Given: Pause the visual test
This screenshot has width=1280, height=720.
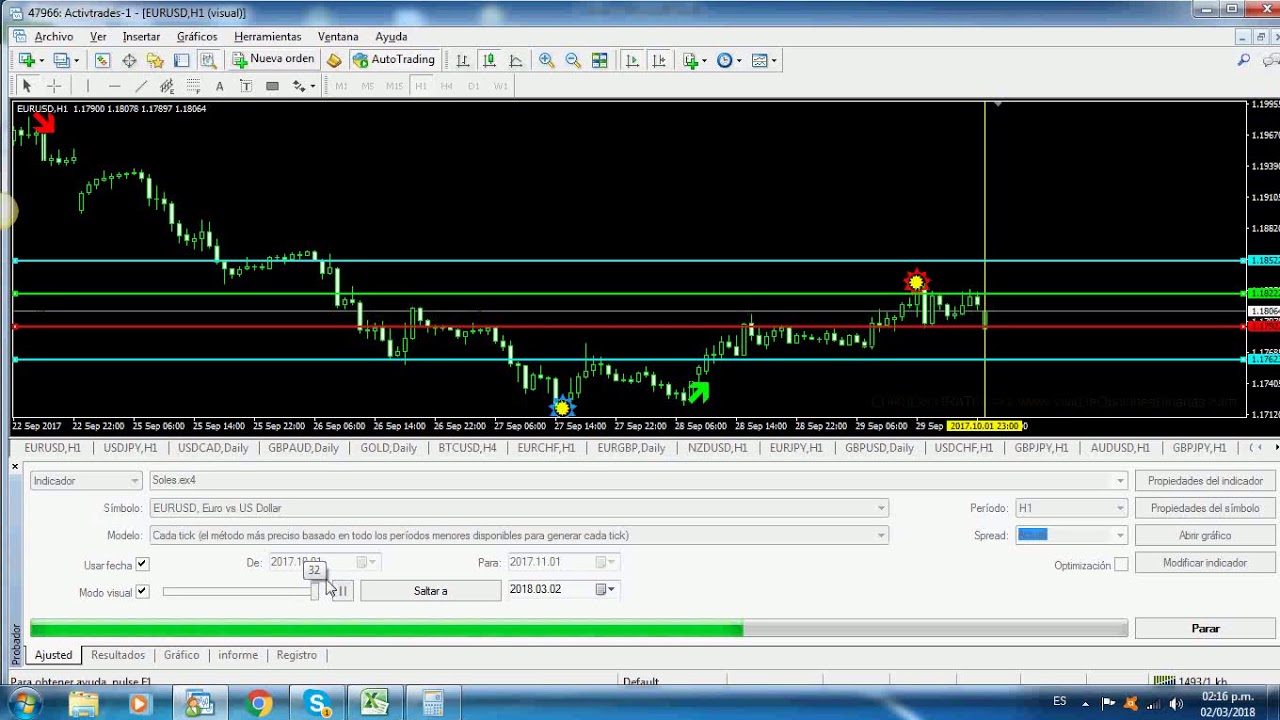Looking at the screenshot, I should [342, 591].
